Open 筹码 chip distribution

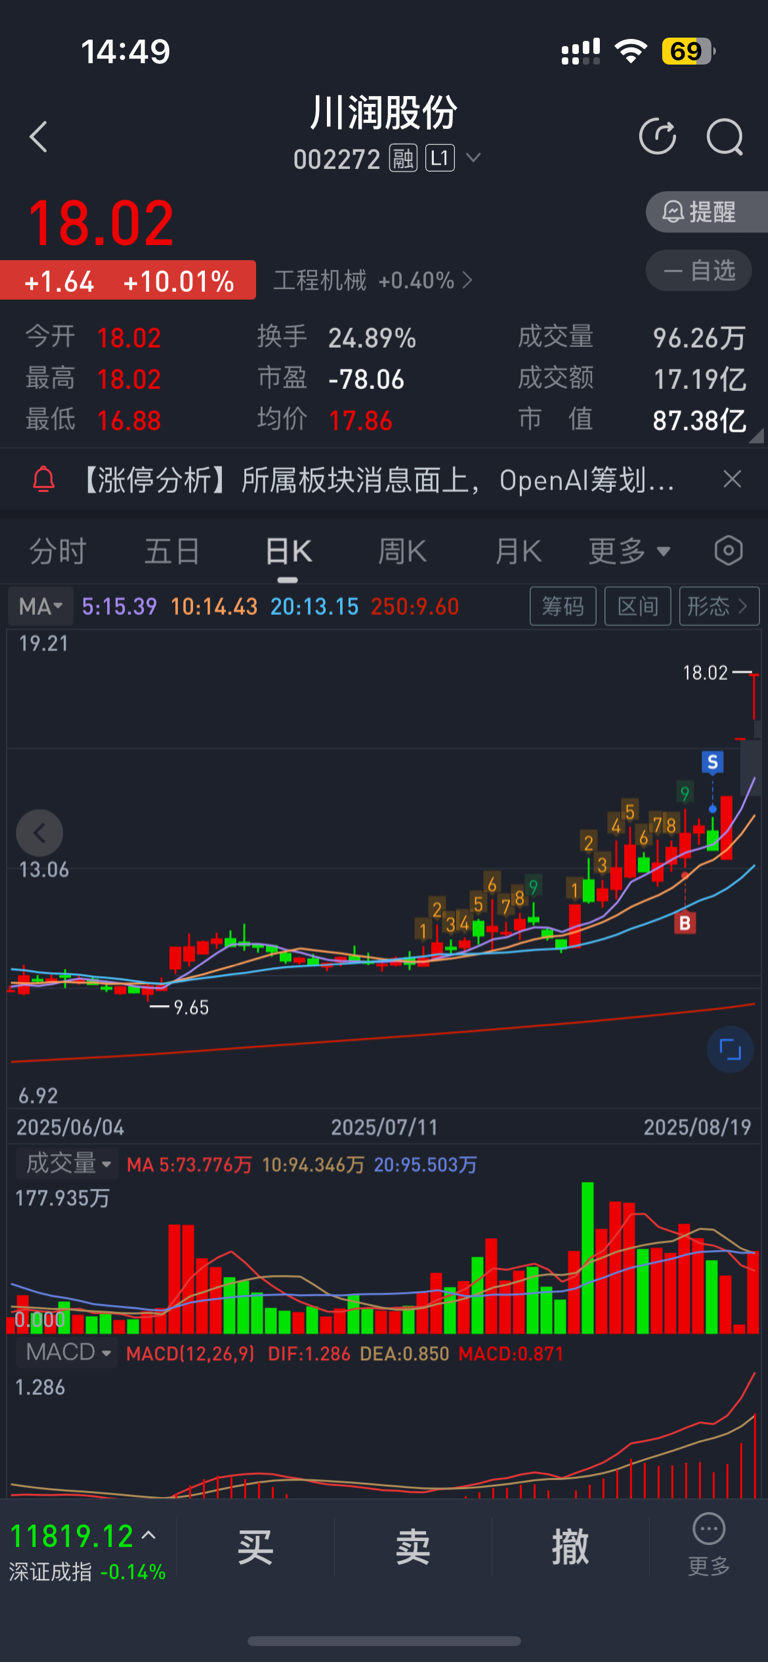tap(563, 606)
